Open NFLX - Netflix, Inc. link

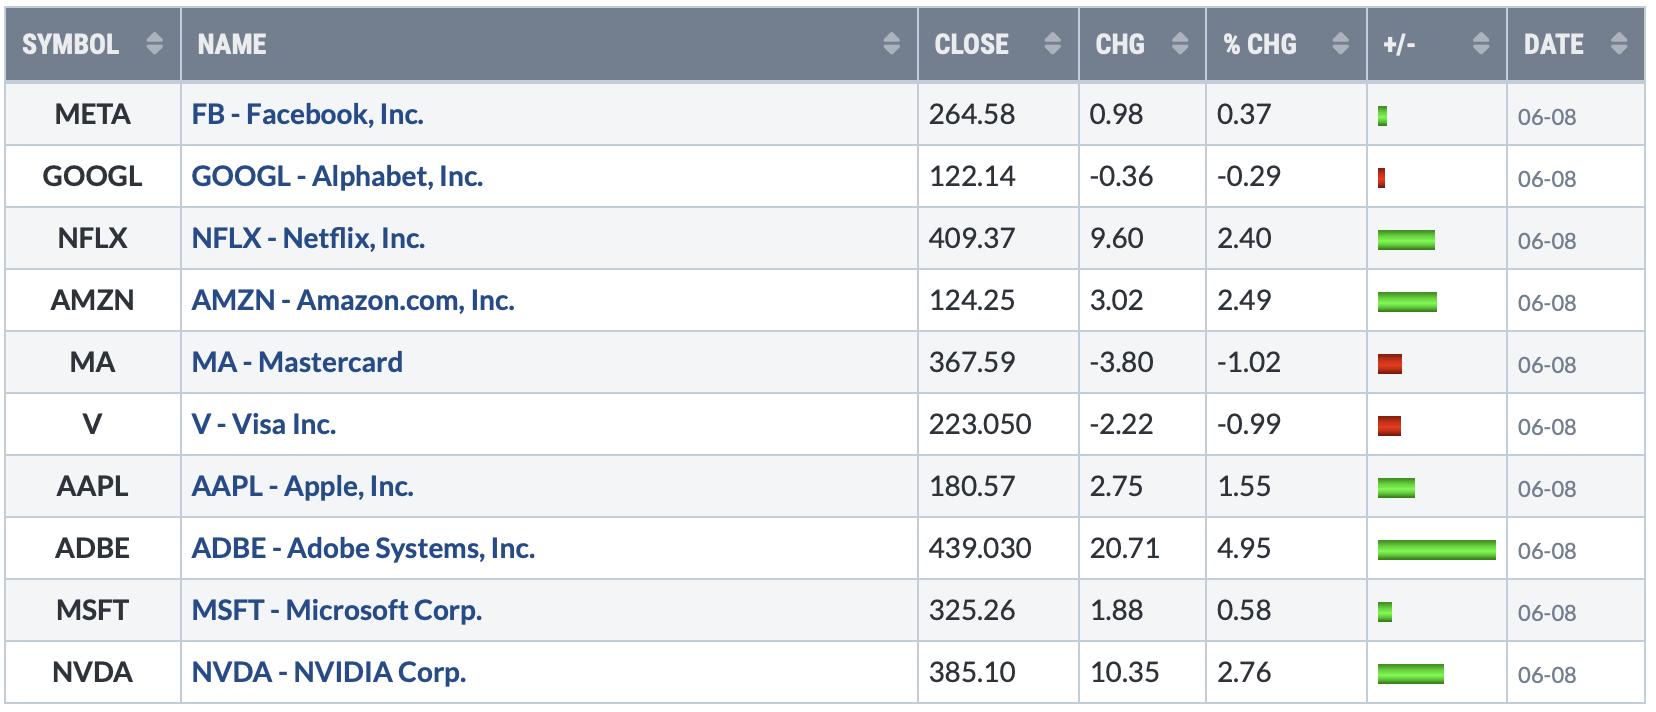(x=309, y=238)
